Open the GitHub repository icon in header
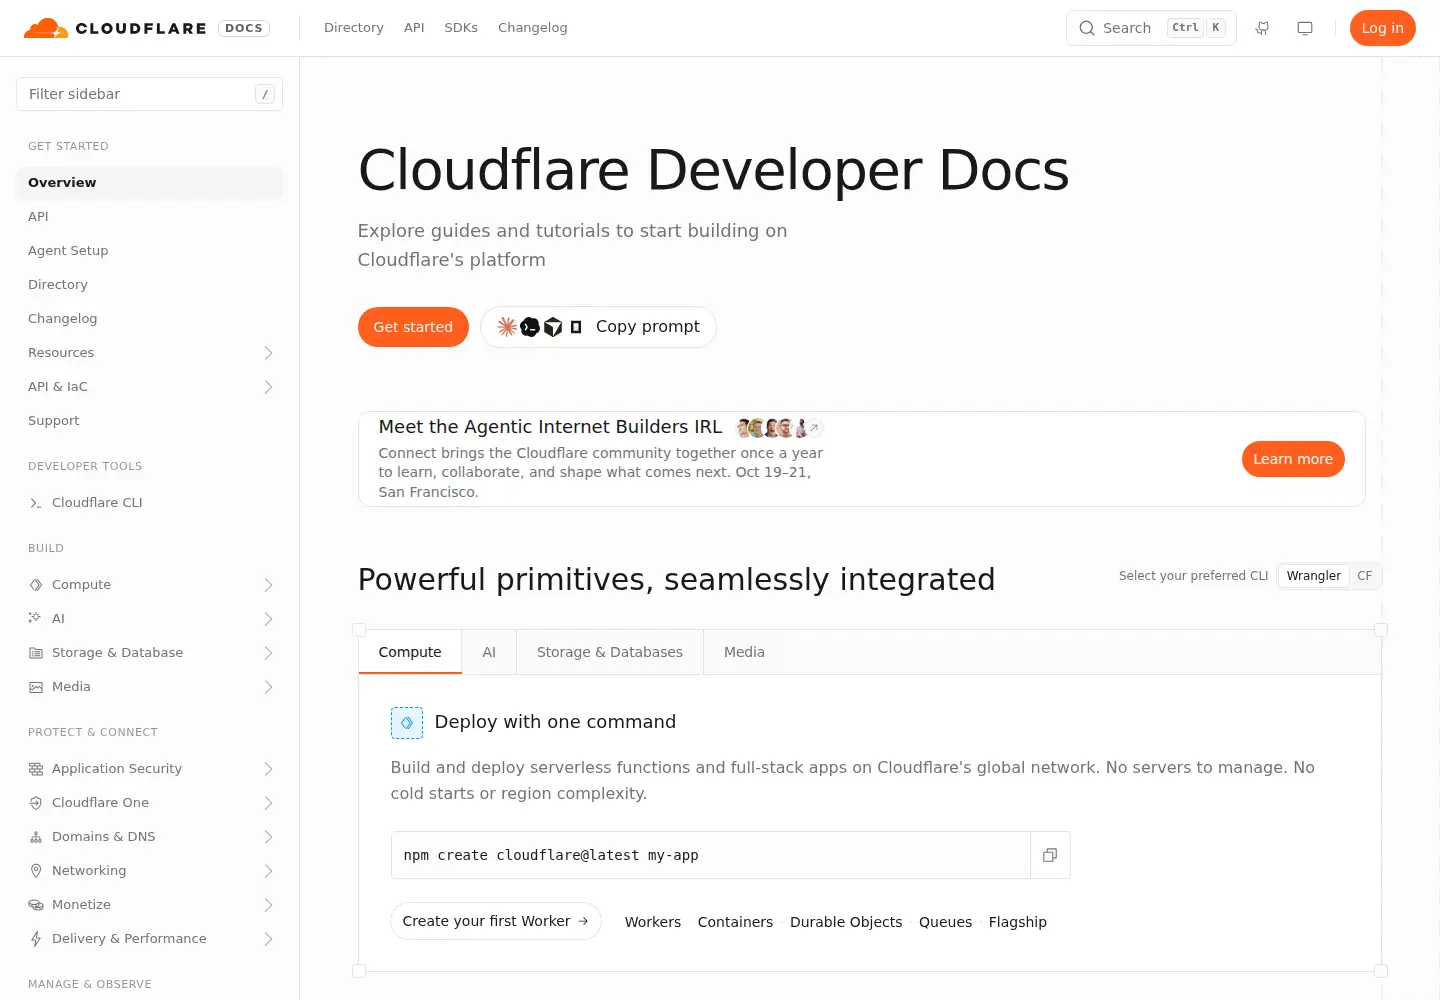Viewport: 1440px width, 1000px height. click(x=1263, y=28)
